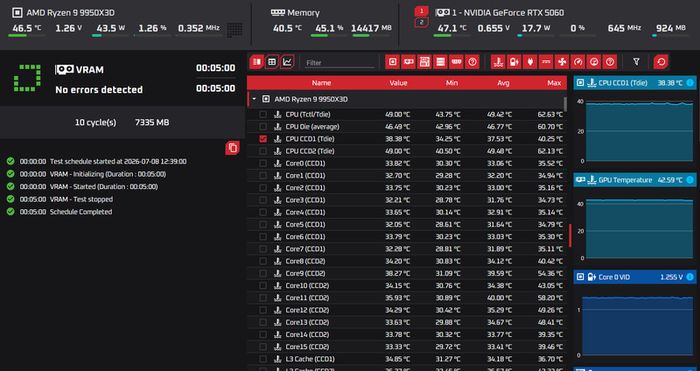Select the Core15 (CCD2) row name

[307, 347]
